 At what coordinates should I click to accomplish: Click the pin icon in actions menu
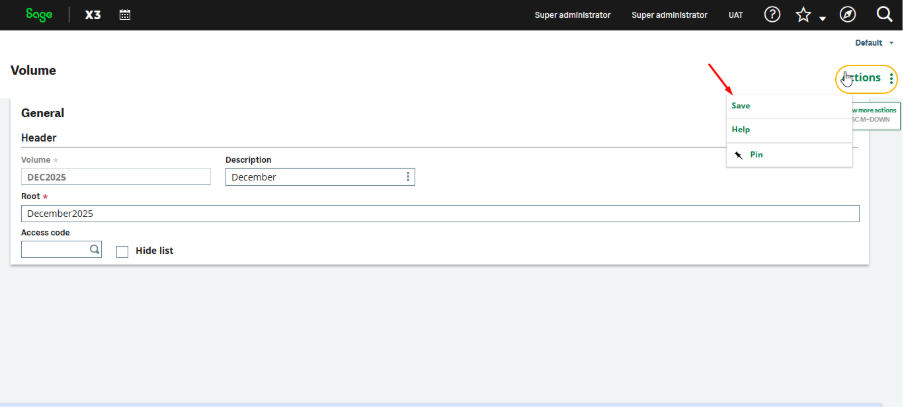pyautogui.click(x=738, y=155)
